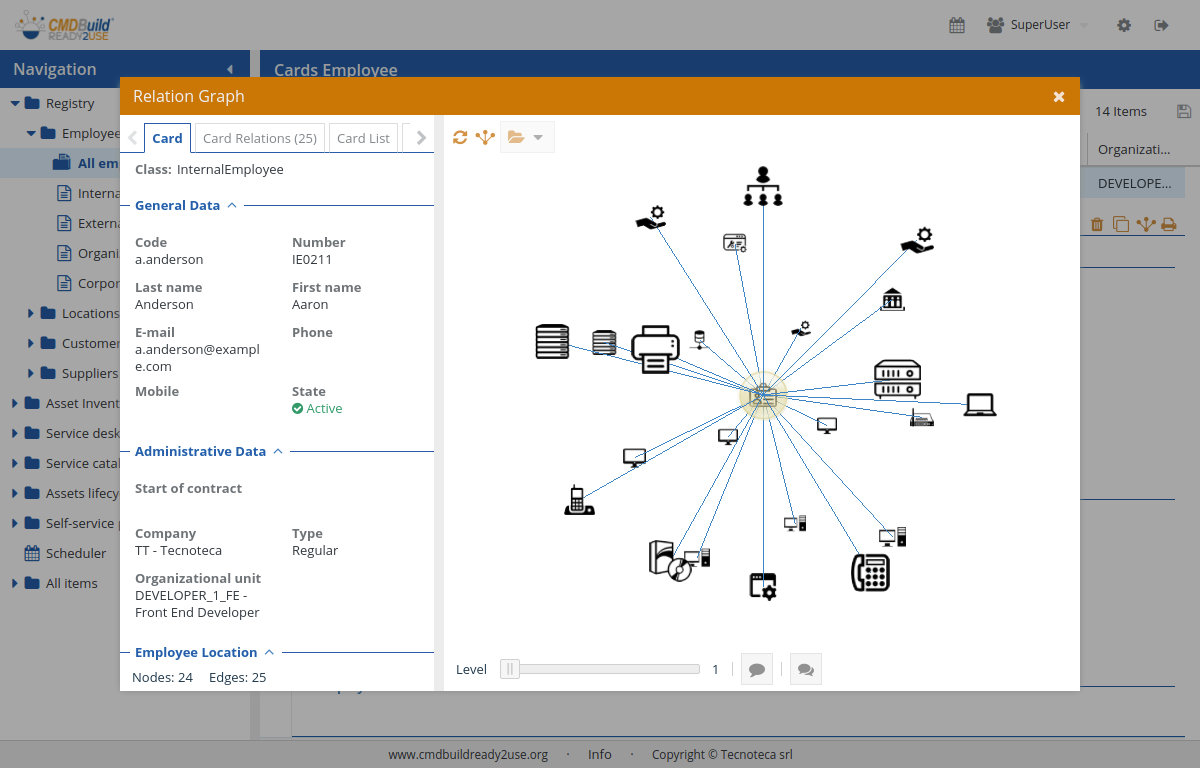Select the larger server rack node

pyautogui.click(x=552, y=342)
